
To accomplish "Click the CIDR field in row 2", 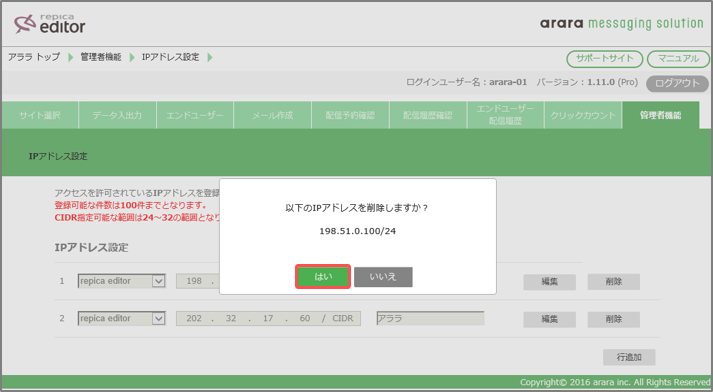I will [342, 318].
